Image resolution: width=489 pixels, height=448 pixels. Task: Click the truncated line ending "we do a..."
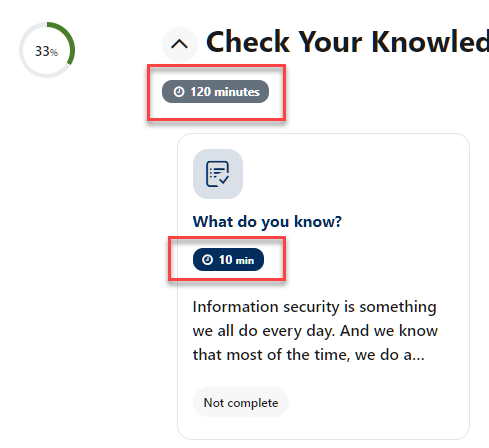point(309,355)
